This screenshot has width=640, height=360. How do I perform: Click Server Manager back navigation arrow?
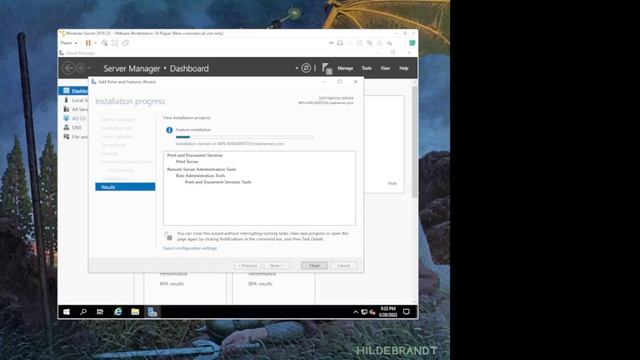pyautogui.click(x=69, y=68)
